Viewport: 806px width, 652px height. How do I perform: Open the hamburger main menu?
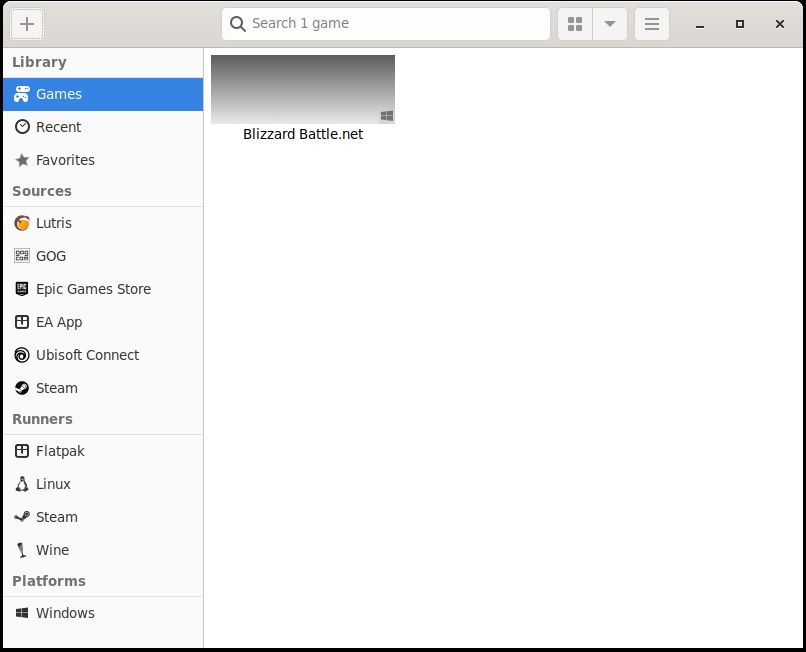pos(652,24)
